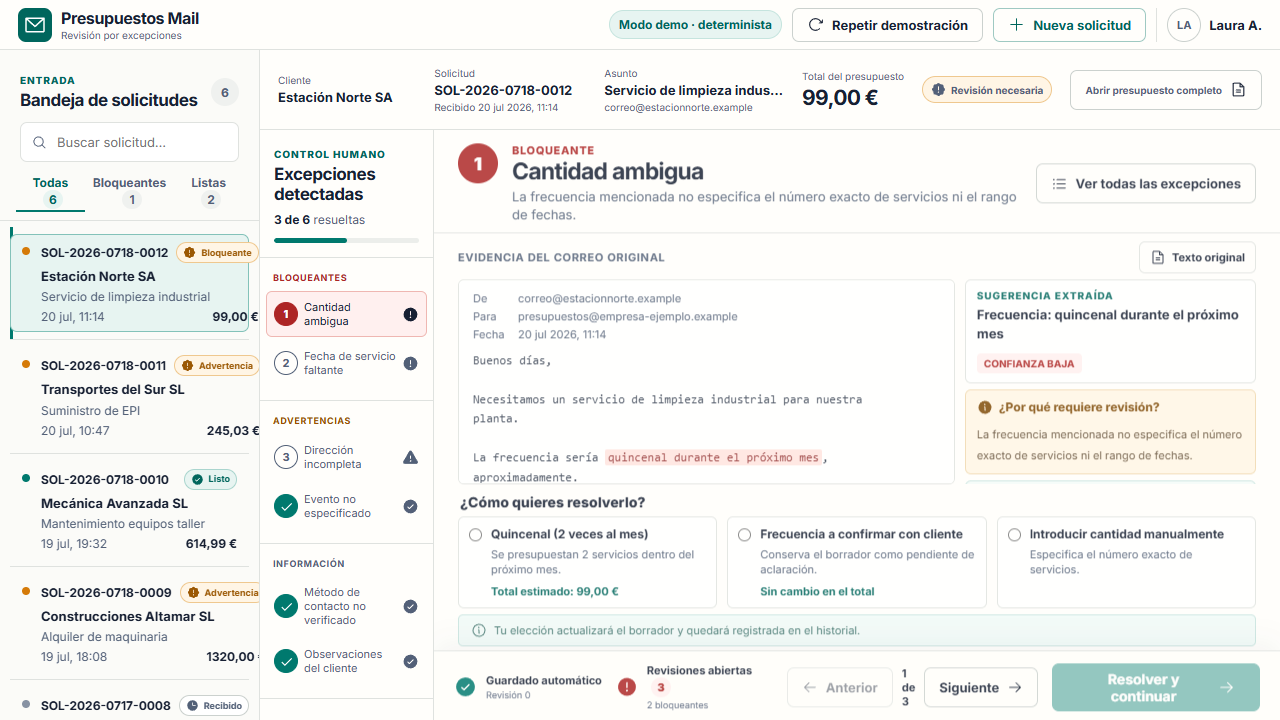Open request SOL-2026-0718-0009 Construcciones Altamar SL
The image size is (1280, 720).
[130, 624]
